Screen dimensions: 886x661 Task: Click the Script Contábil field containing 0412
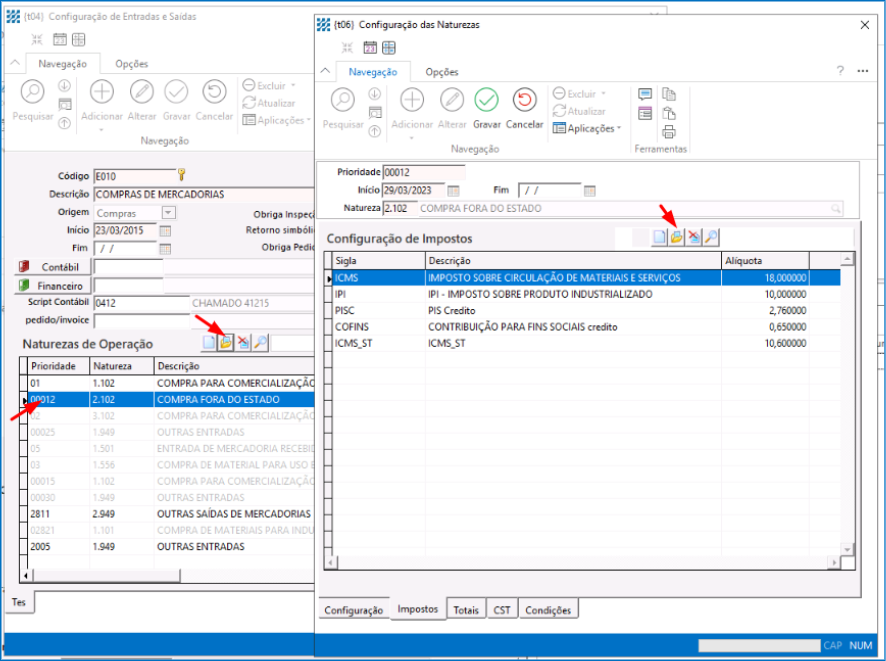pos(141,303)
